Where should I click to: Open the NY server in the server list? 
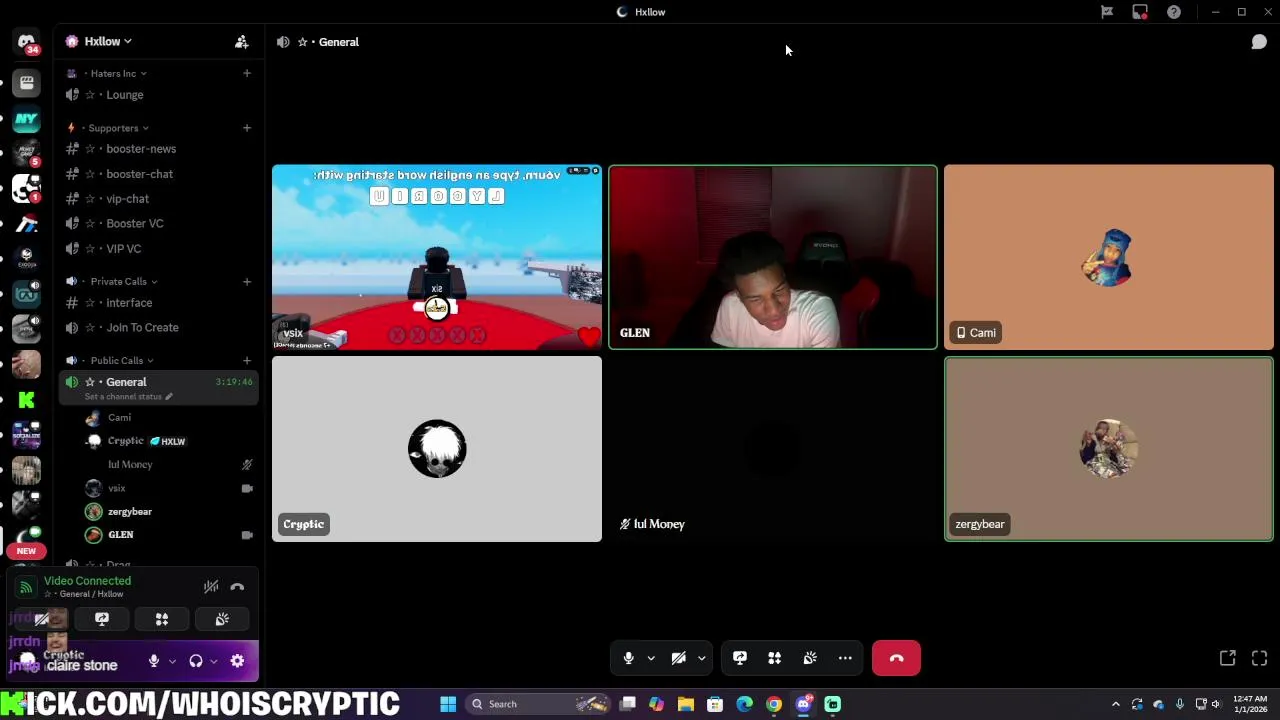coord(26,119)
